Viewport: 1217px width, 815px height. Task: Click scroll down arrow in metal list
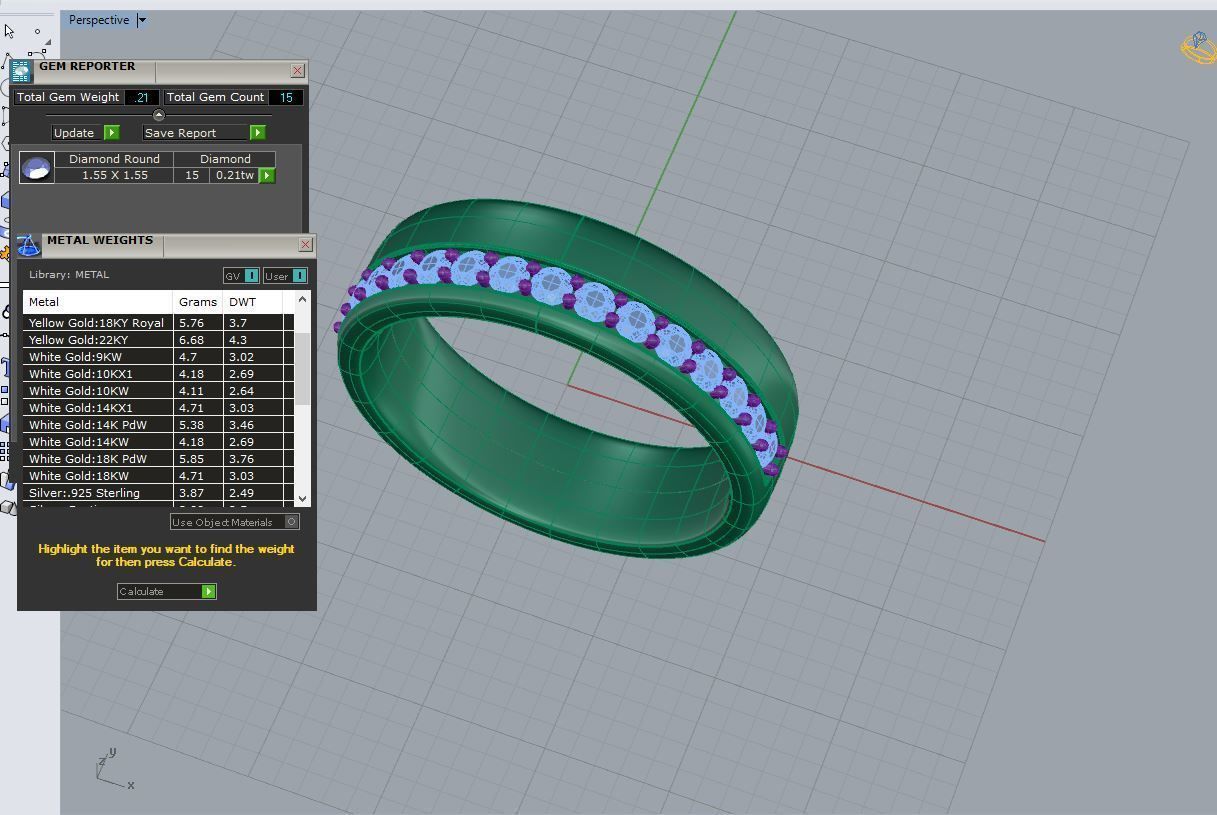point(302,498)
